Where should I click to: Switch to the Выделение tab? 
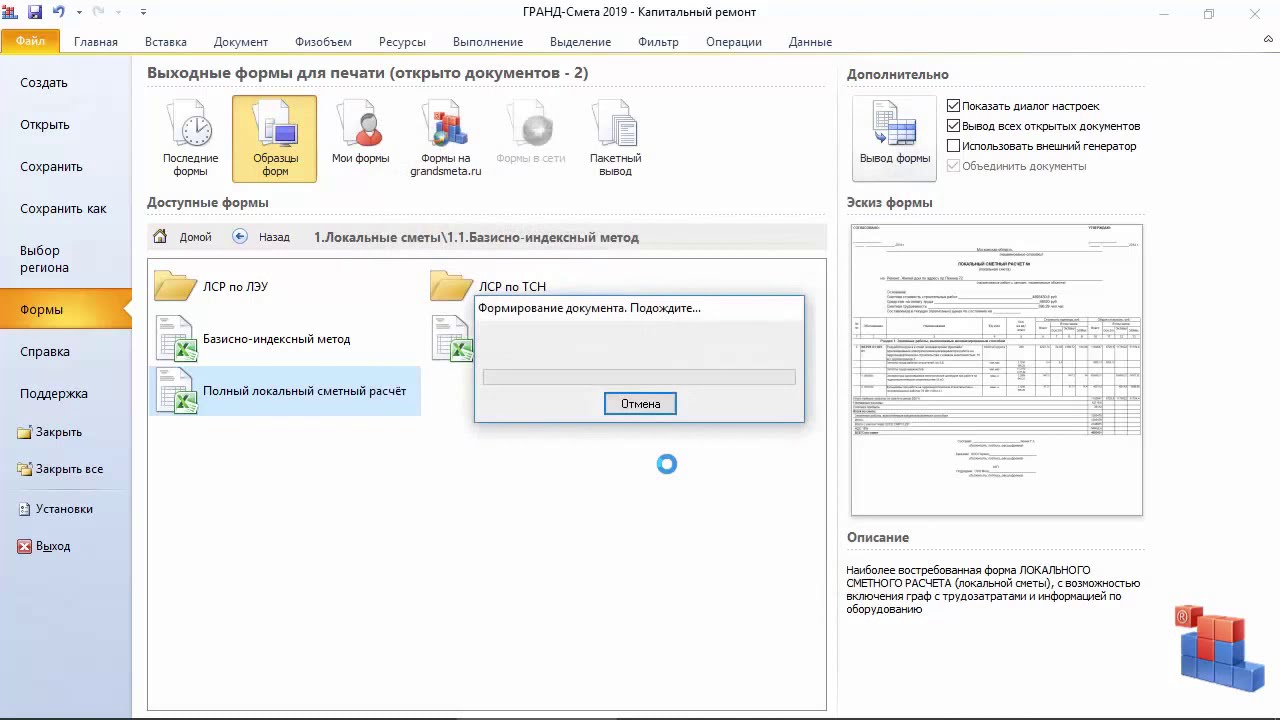point(580,42)
